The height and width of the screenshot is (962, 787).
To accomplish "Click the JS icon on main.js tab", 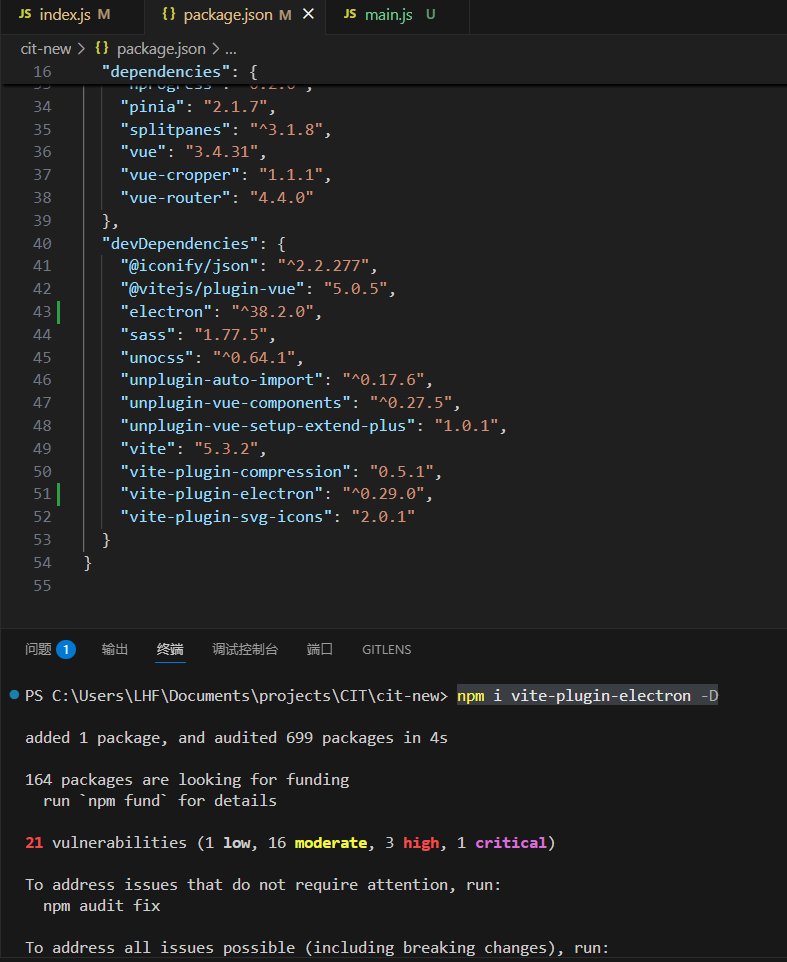I will point(350,14).
